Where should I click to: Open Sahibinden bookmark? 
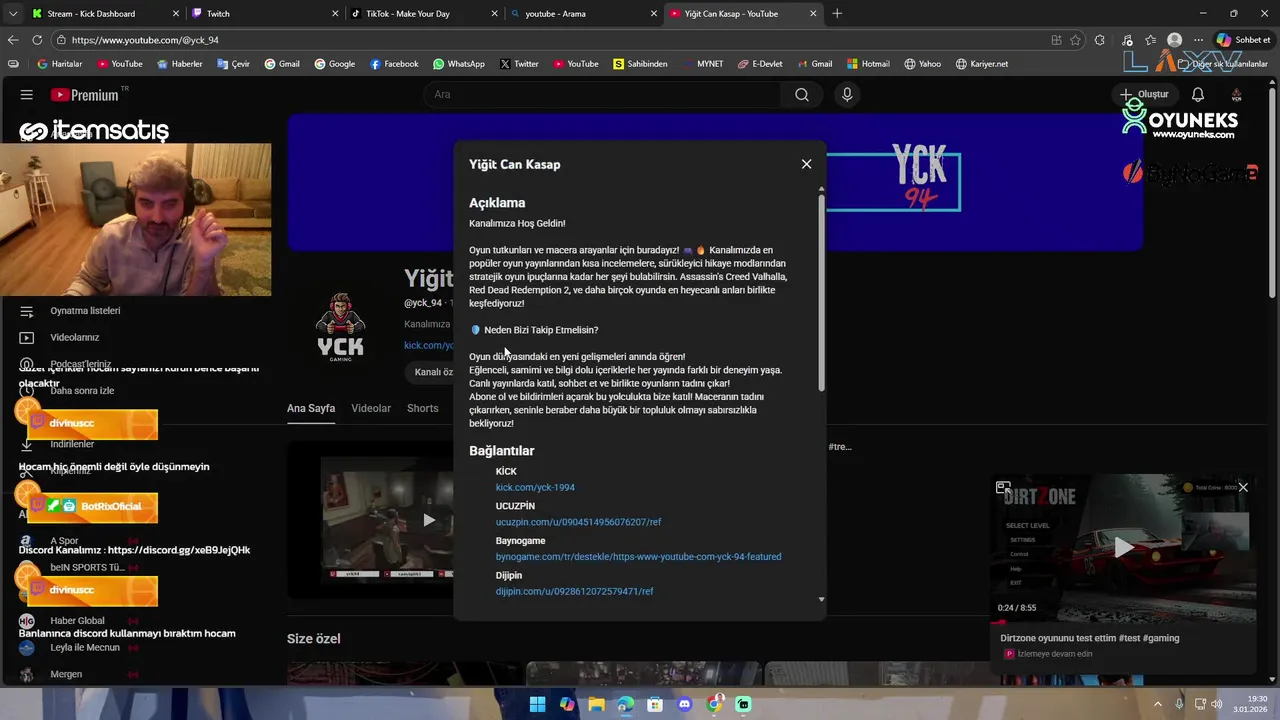pos(640,64)
